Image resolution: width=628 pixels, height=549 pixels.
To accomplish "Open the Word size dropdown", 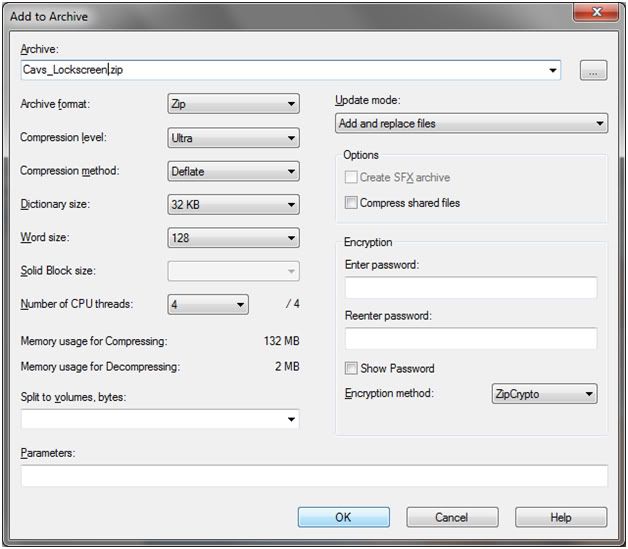I will click(x=233, y=238).
